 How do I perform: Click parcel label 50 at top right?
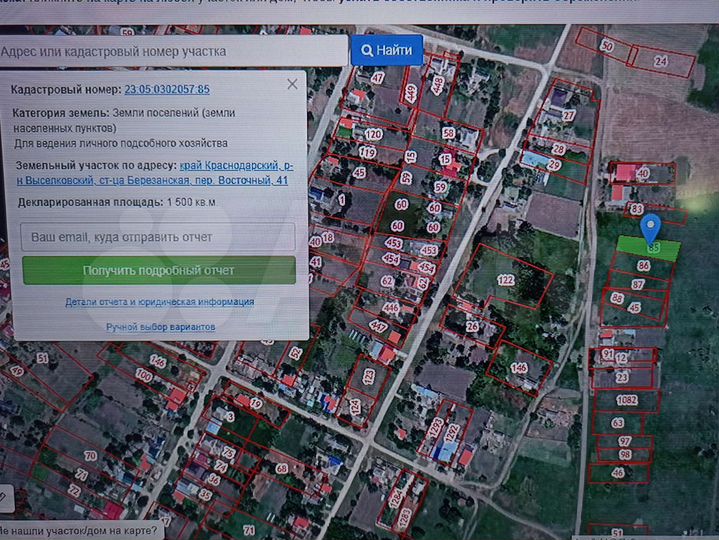(x=607, y=46)
